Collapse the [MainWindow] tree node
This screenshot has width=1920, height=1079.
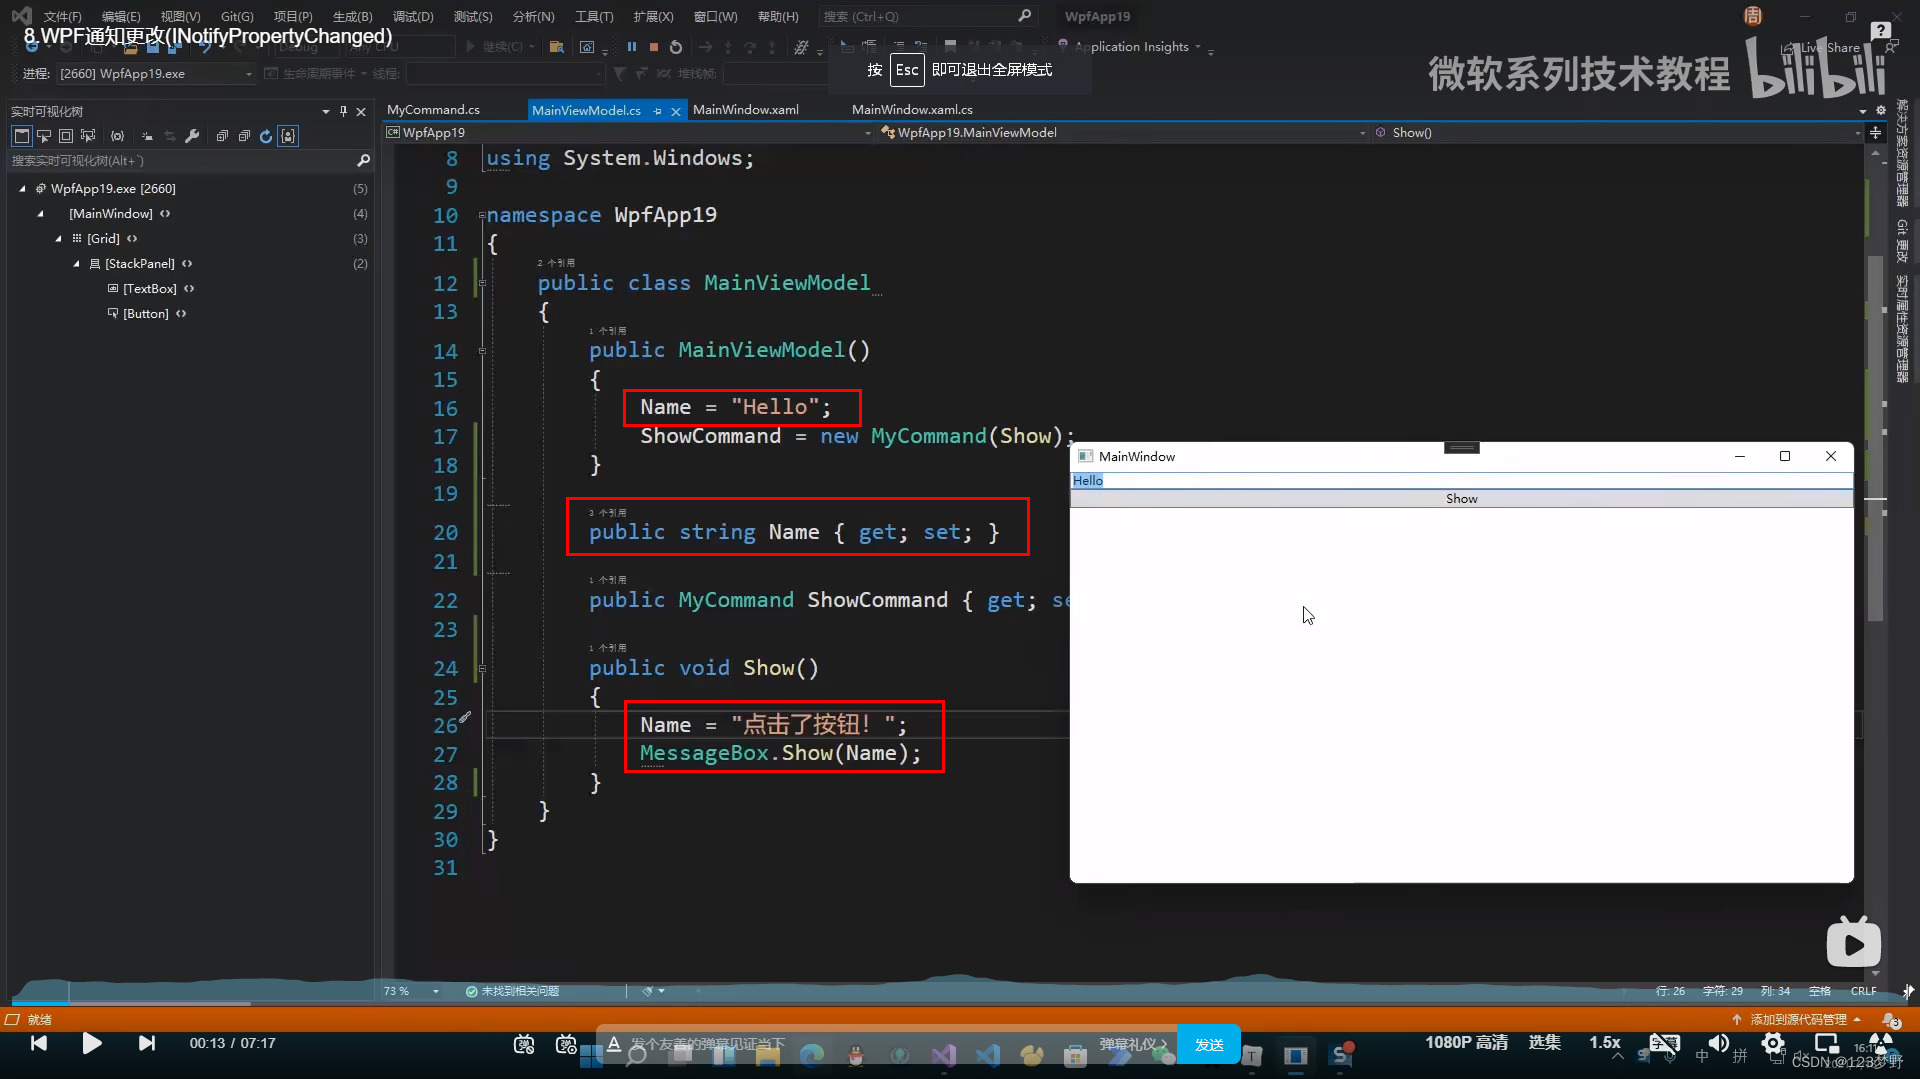click(x=40, y=213)
